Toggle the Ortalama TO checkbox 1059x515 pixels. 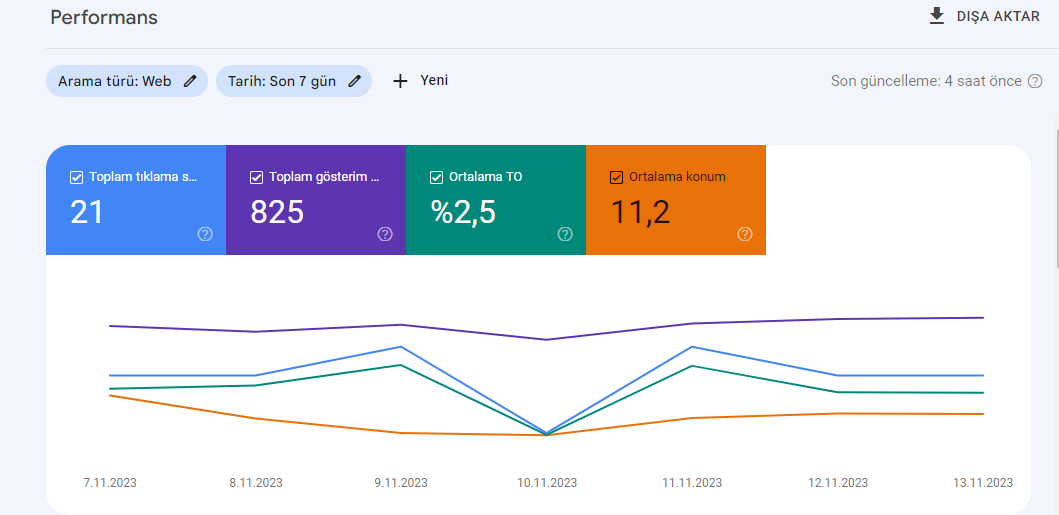pos(436,178)
